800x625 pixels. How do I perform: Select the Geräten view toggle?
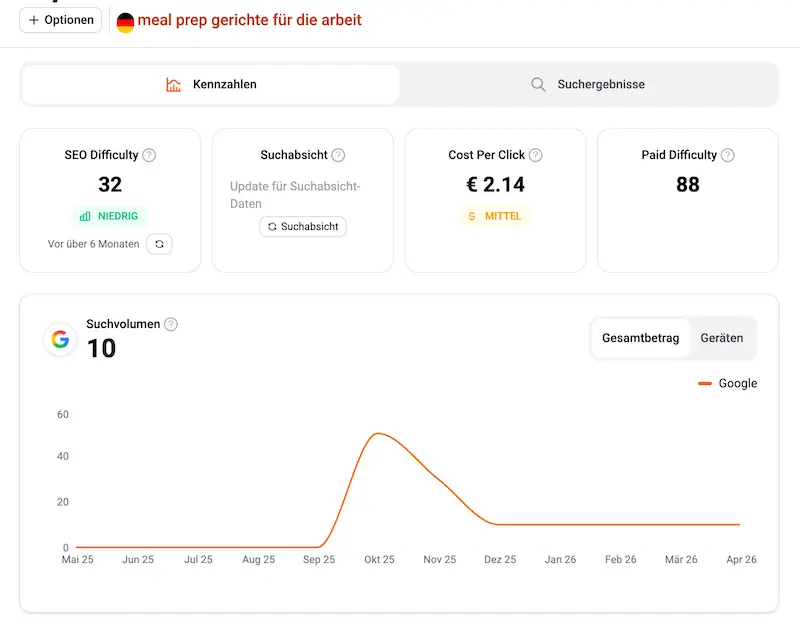click(721, 338)
